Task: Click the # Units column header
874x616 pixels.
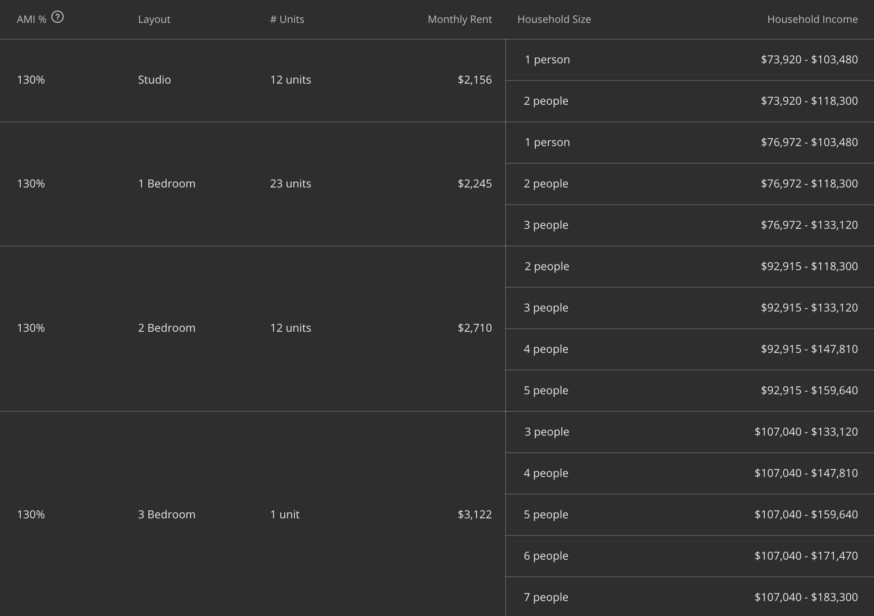Action: pyautogui.click(x=287, y=19)
